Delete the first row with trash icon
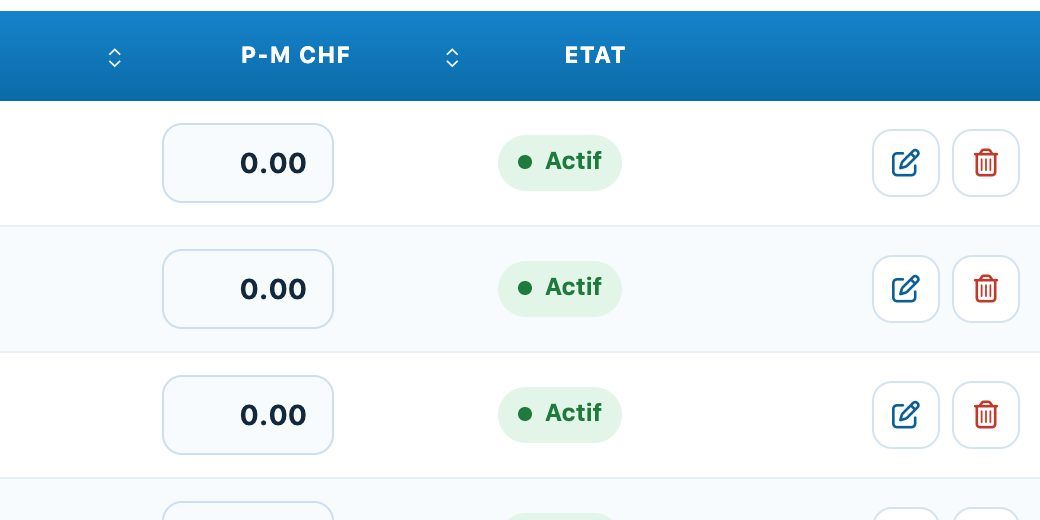This screenshot has width=1040, height=520. 986,163
